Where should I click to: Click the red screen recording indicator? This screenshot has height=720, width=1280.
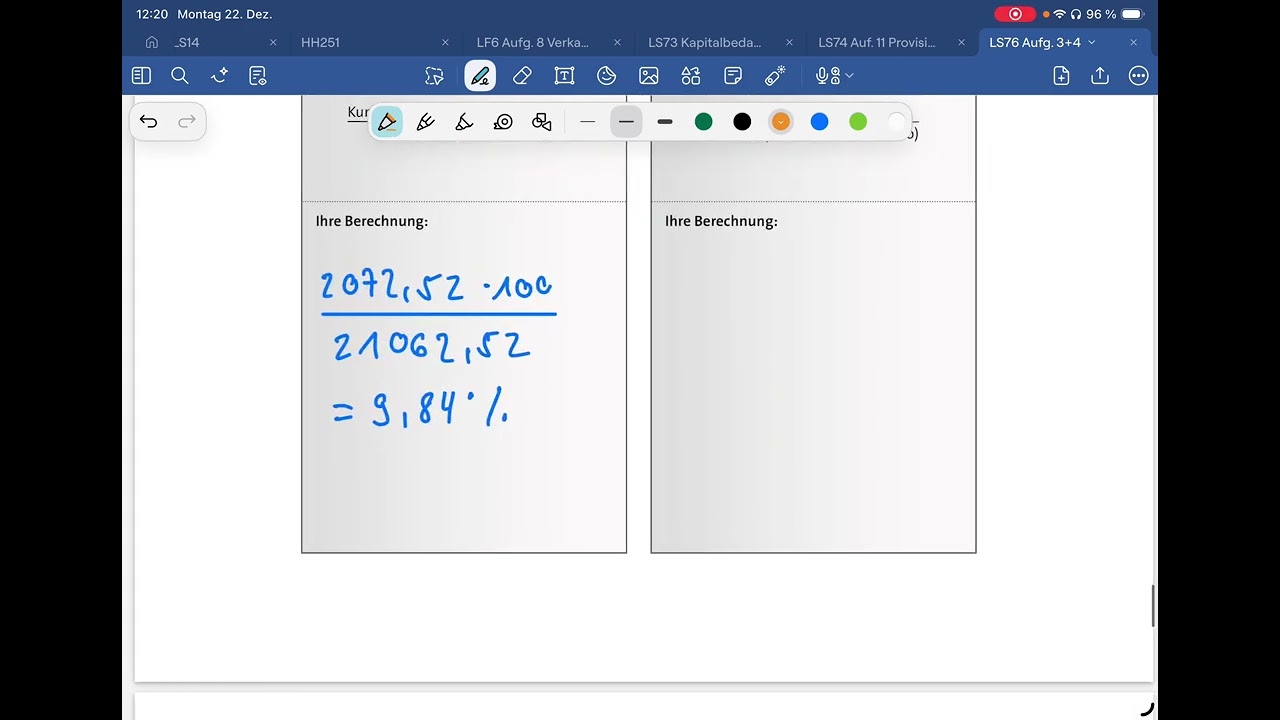(1015, 14)
